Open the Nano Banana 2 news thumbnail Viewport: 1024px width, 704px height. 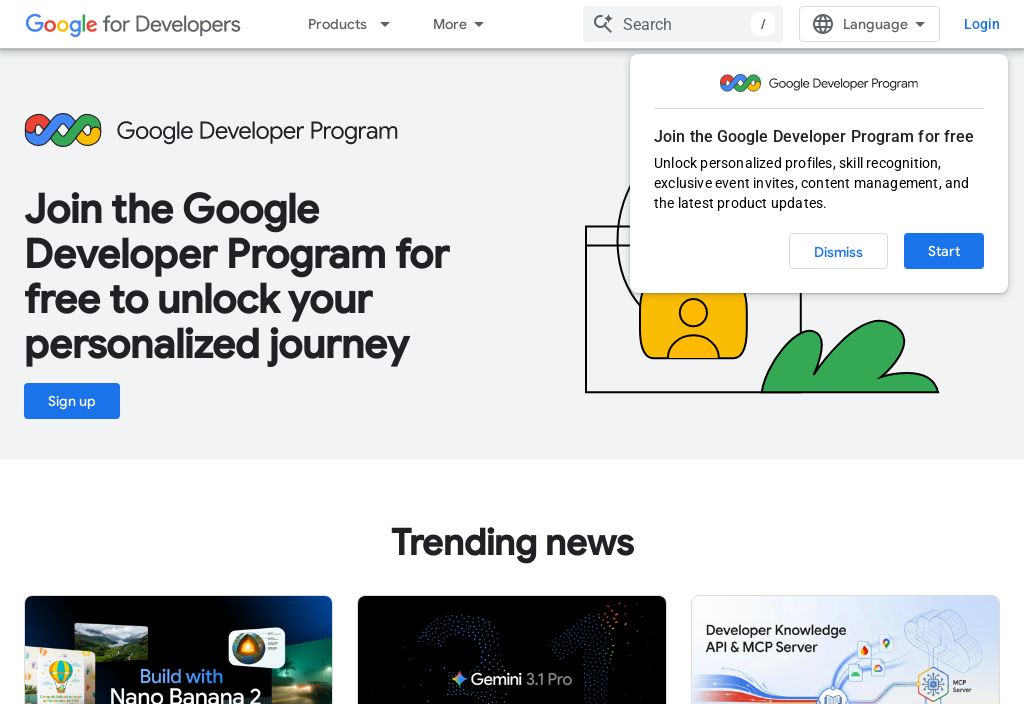(178, 650)
